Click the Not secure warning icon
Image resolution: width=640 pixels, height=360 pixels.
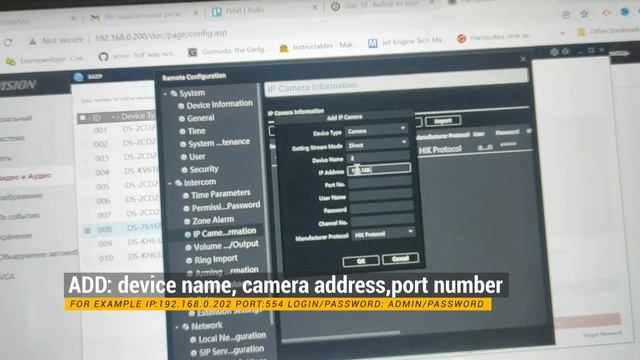[x=32, y=41]
